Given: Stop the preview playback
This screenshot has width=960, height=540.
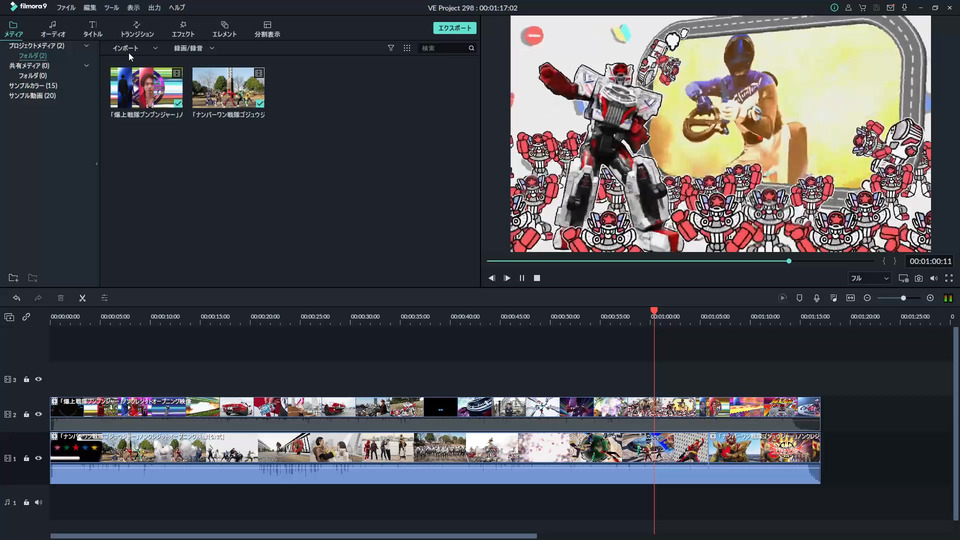Looking at the screenshot, I should point(537,278).
